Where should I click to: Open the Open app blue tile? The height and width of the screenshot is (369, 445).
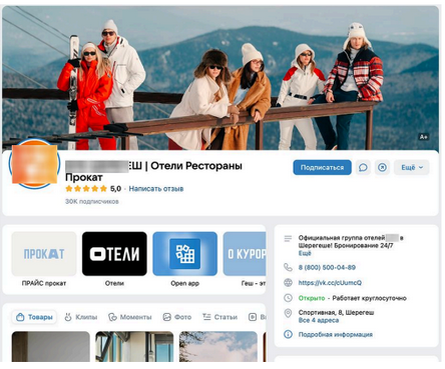[x=185, y=254]
